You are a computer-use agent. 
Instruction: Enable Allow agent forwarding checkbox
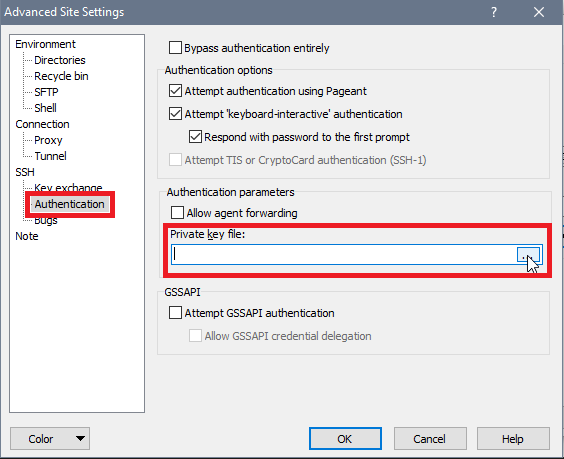pos(177,213)
